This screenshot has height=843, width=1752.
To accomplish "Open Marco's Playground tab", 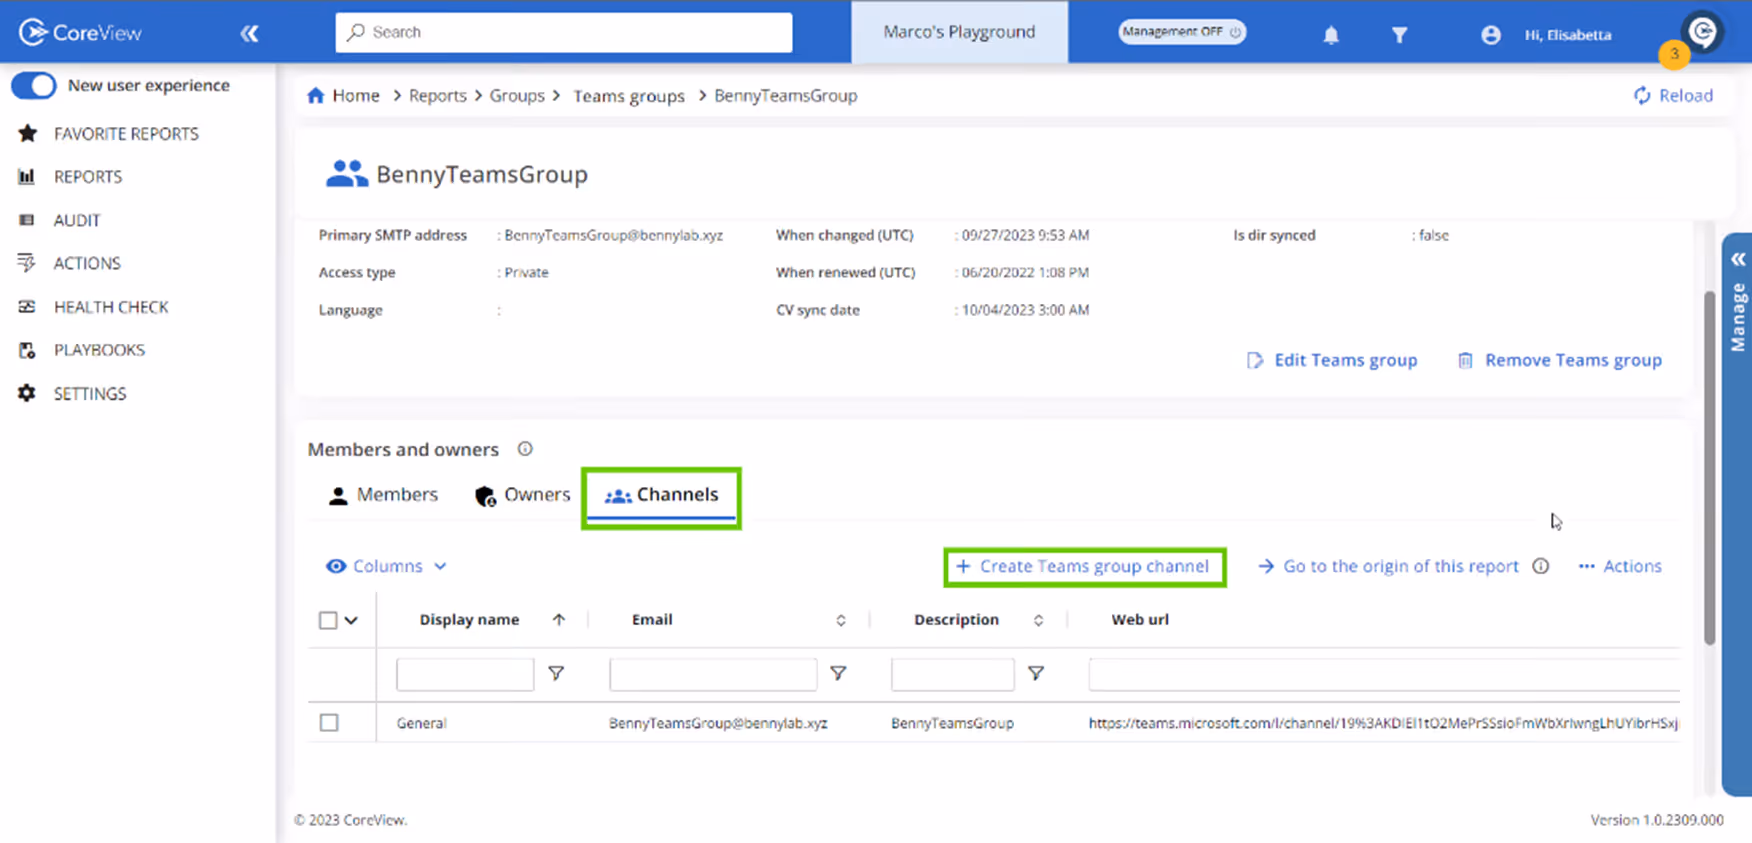I will (959, 32).
